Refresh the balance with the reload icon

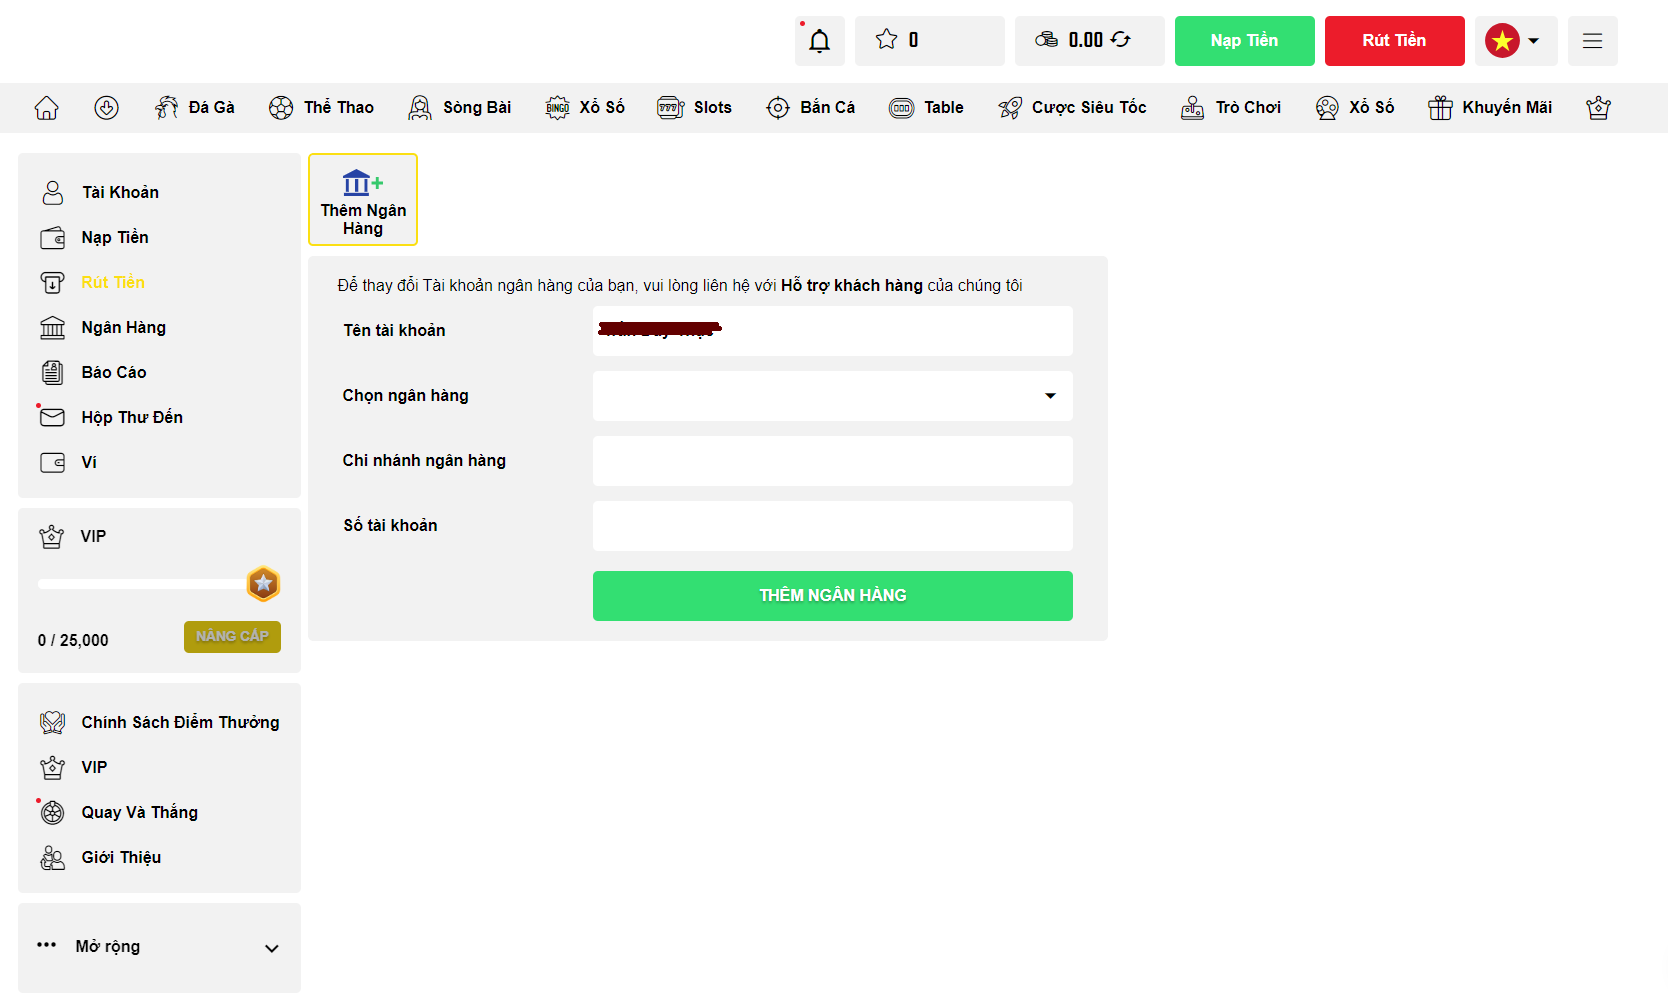(1121, 40)
